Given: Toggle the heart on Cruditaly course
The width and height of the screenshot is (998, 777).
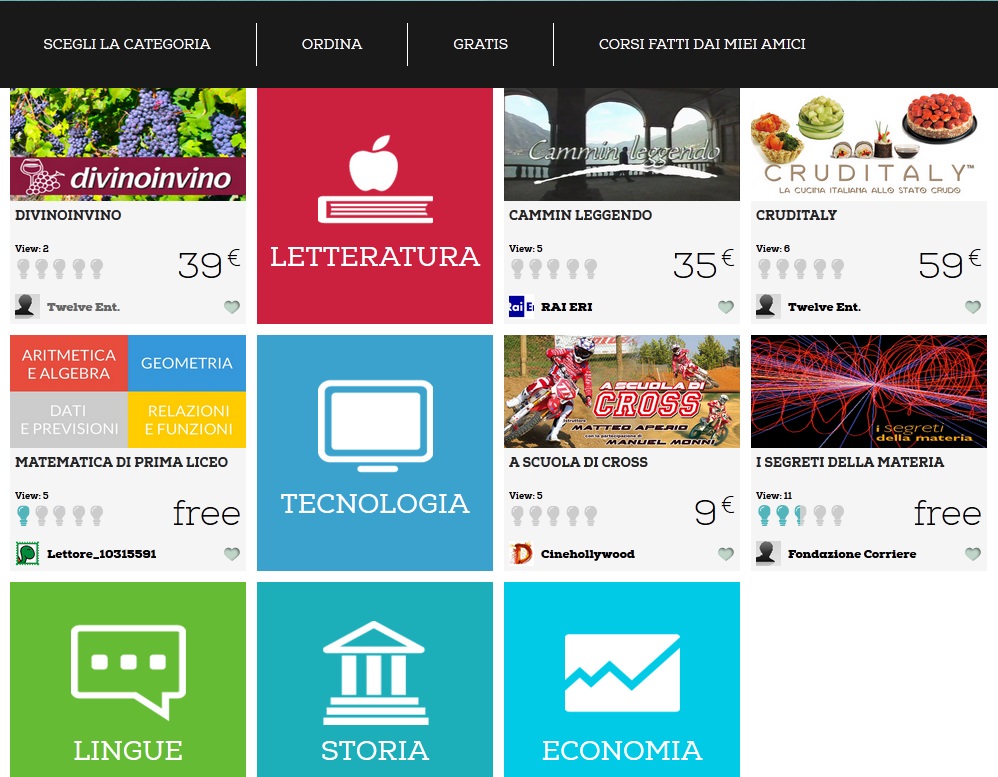Looking at the screenshot, I should click(x=973, y=307).
